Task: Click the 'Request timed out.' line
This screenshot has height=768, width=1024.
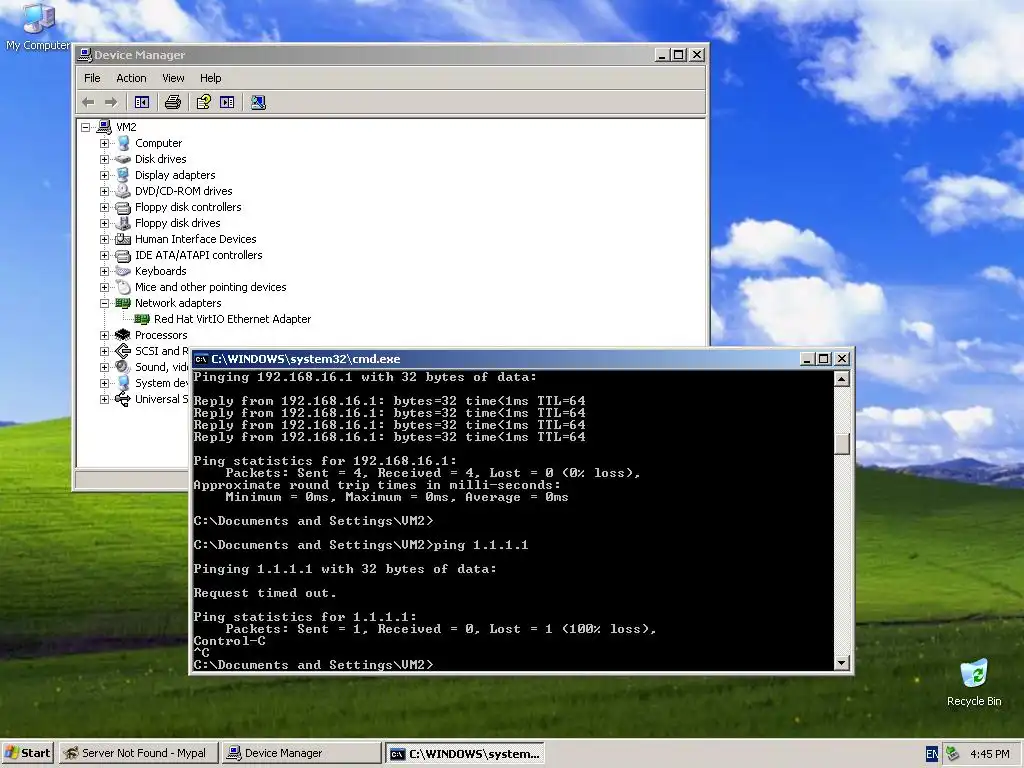Action: tap(264, 593)
